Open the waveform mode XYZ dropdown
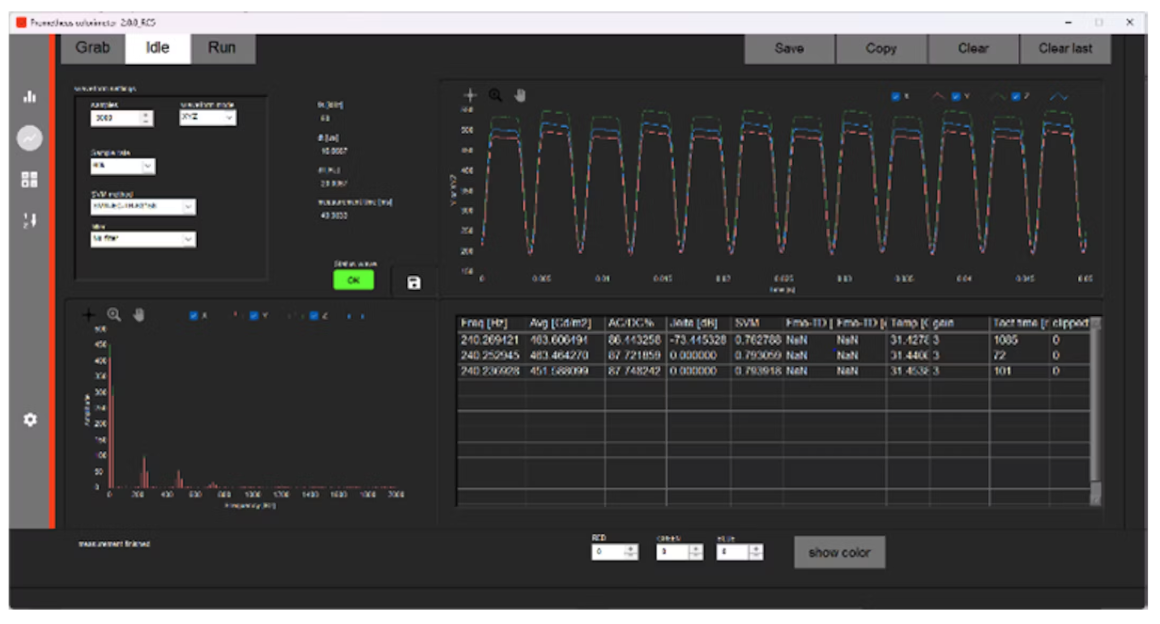 click(x=208, y=117)
